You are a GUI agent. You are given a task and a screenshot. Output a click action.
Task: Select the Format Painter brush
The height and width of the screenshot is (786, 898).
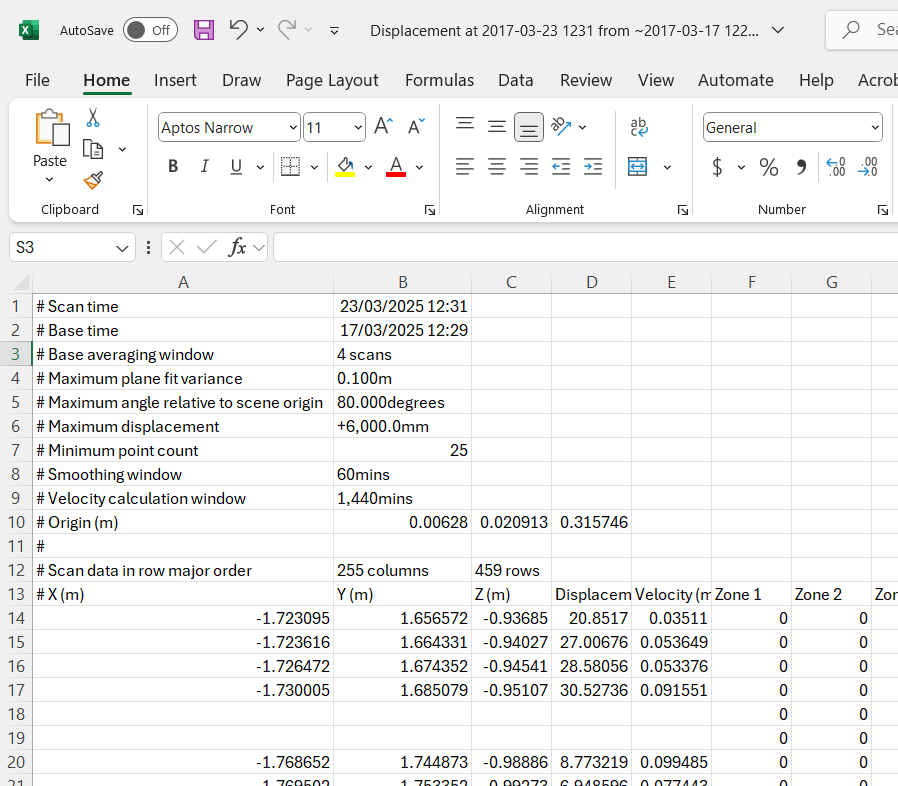pos(93,180)
